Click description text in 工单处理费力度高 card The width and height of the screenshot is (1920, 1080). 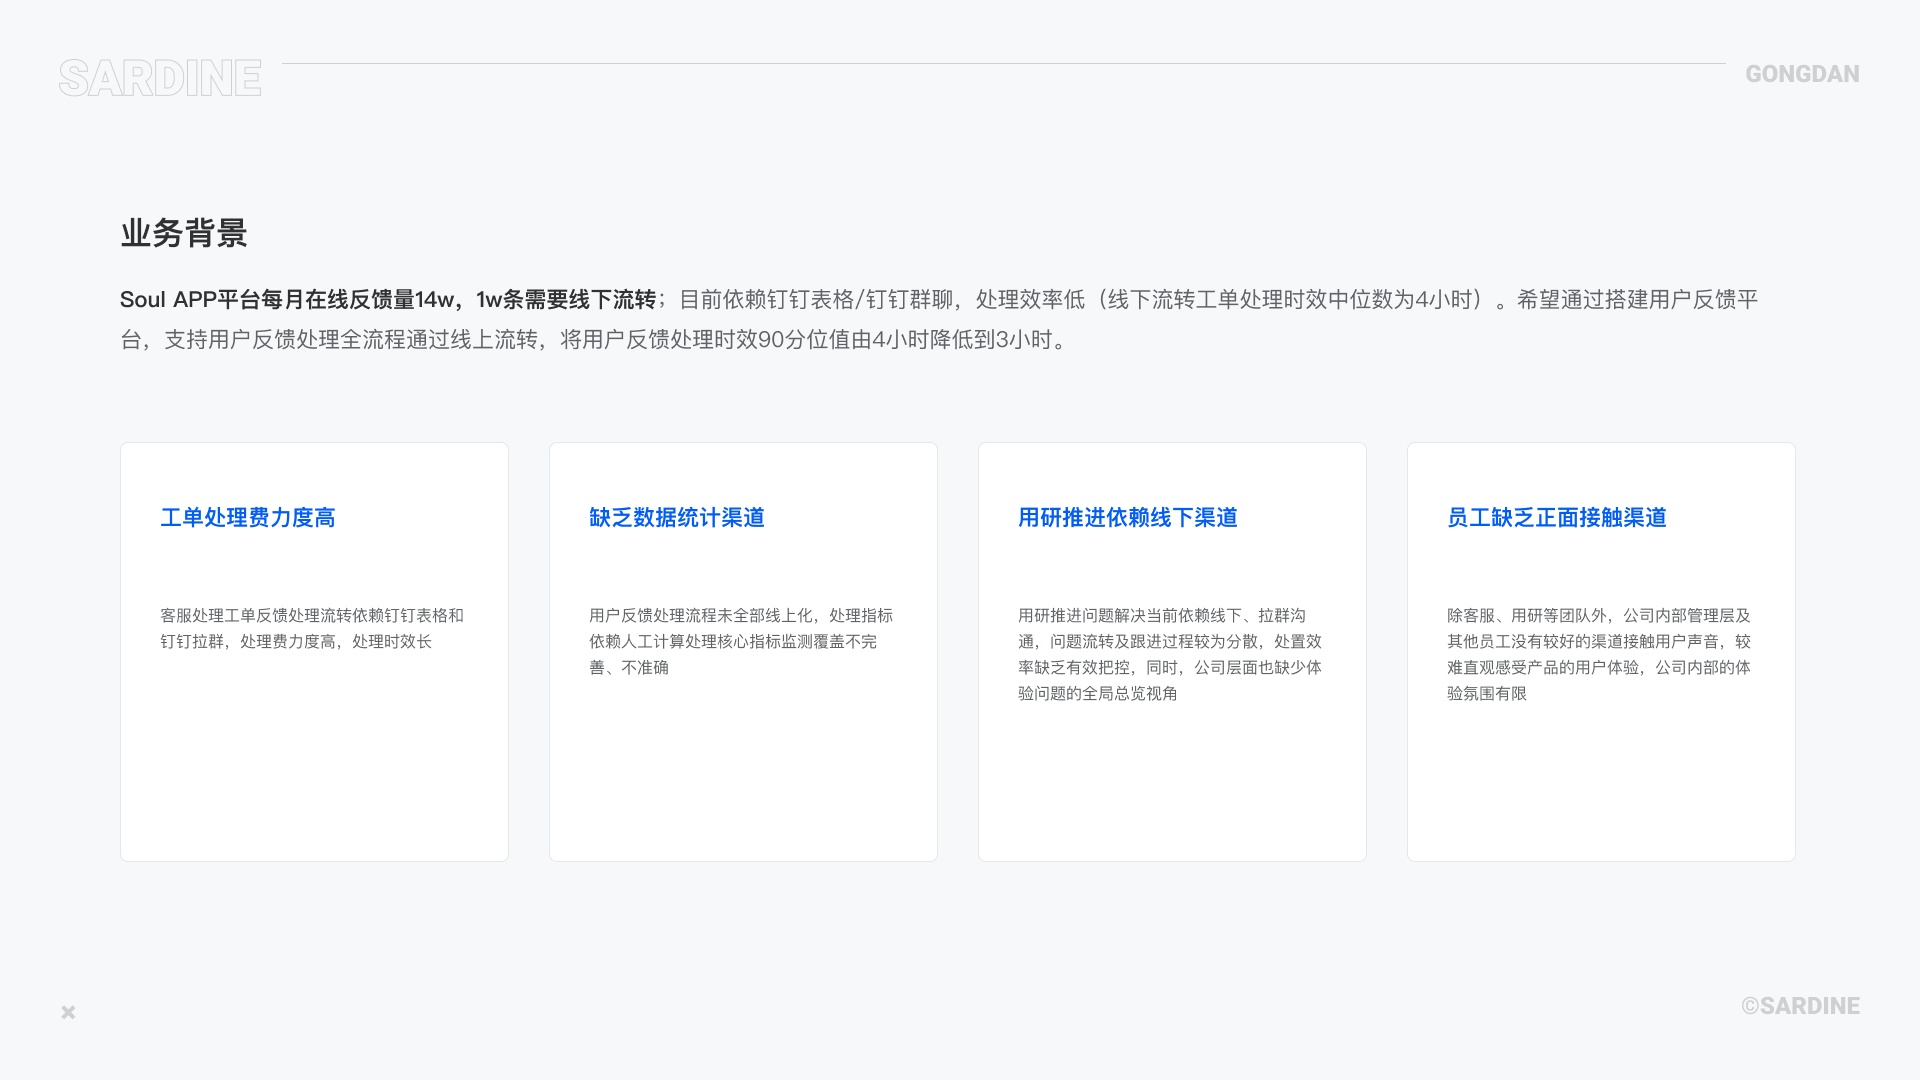click(311, 628)
